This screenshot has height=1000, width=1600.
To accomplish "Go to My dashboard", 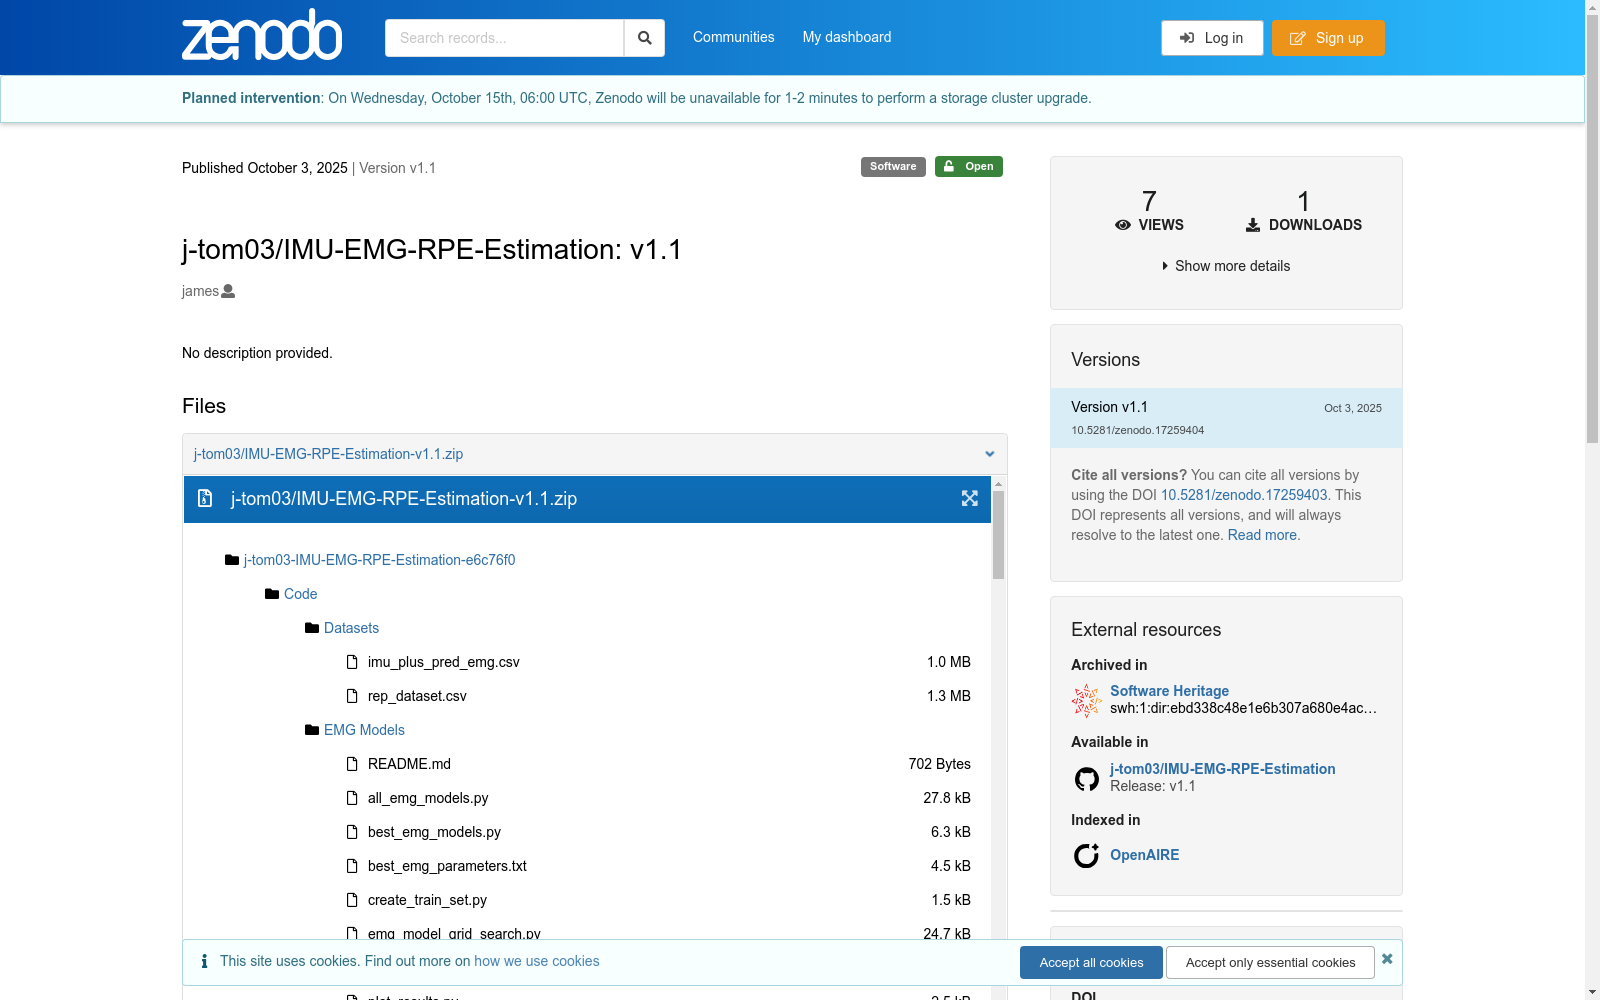I will coord(846,37).
